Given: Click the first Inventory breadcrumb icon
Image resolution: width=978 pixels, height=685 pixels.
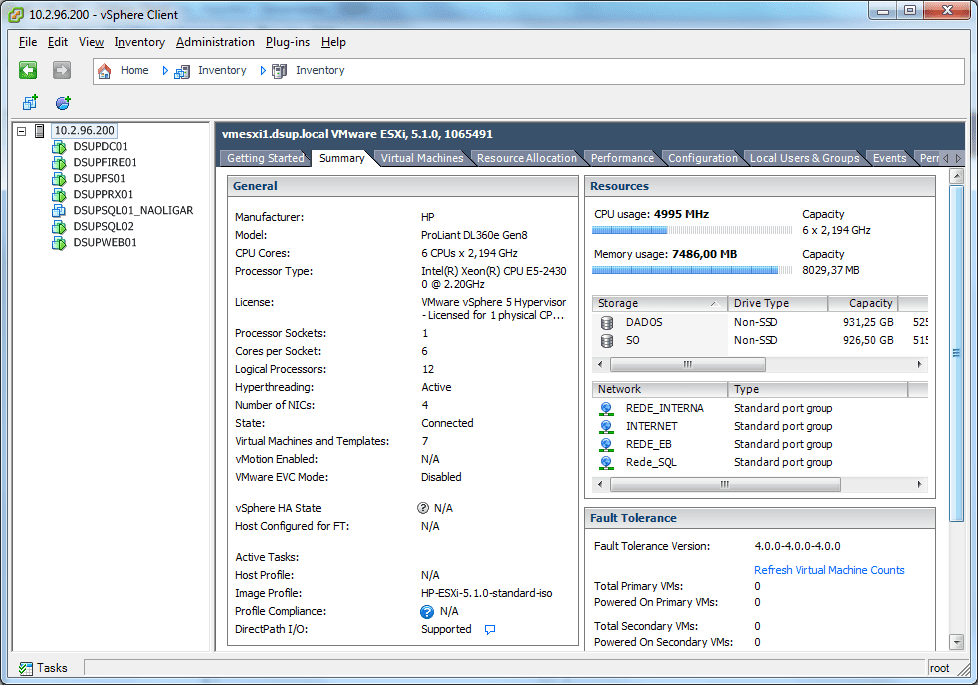Looking at the screenshot, I should 182,71.
